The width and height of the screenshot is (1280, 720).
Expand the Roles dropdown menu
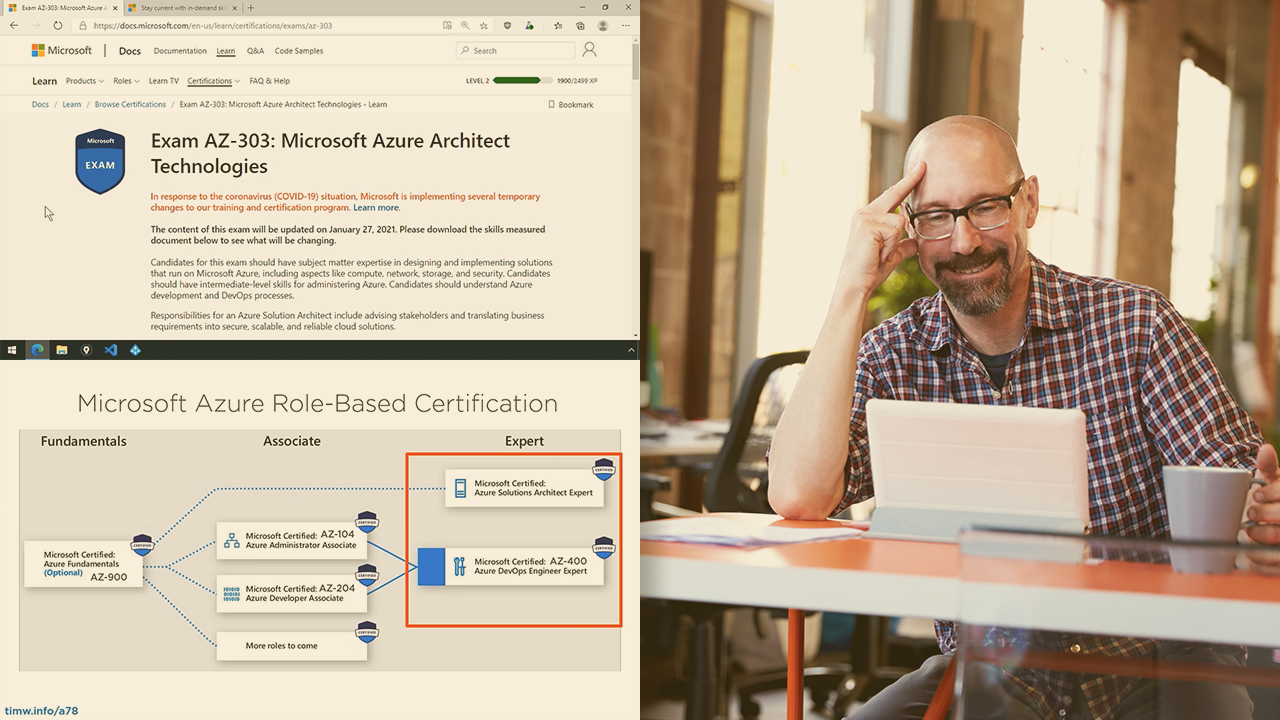coord(126,81)
